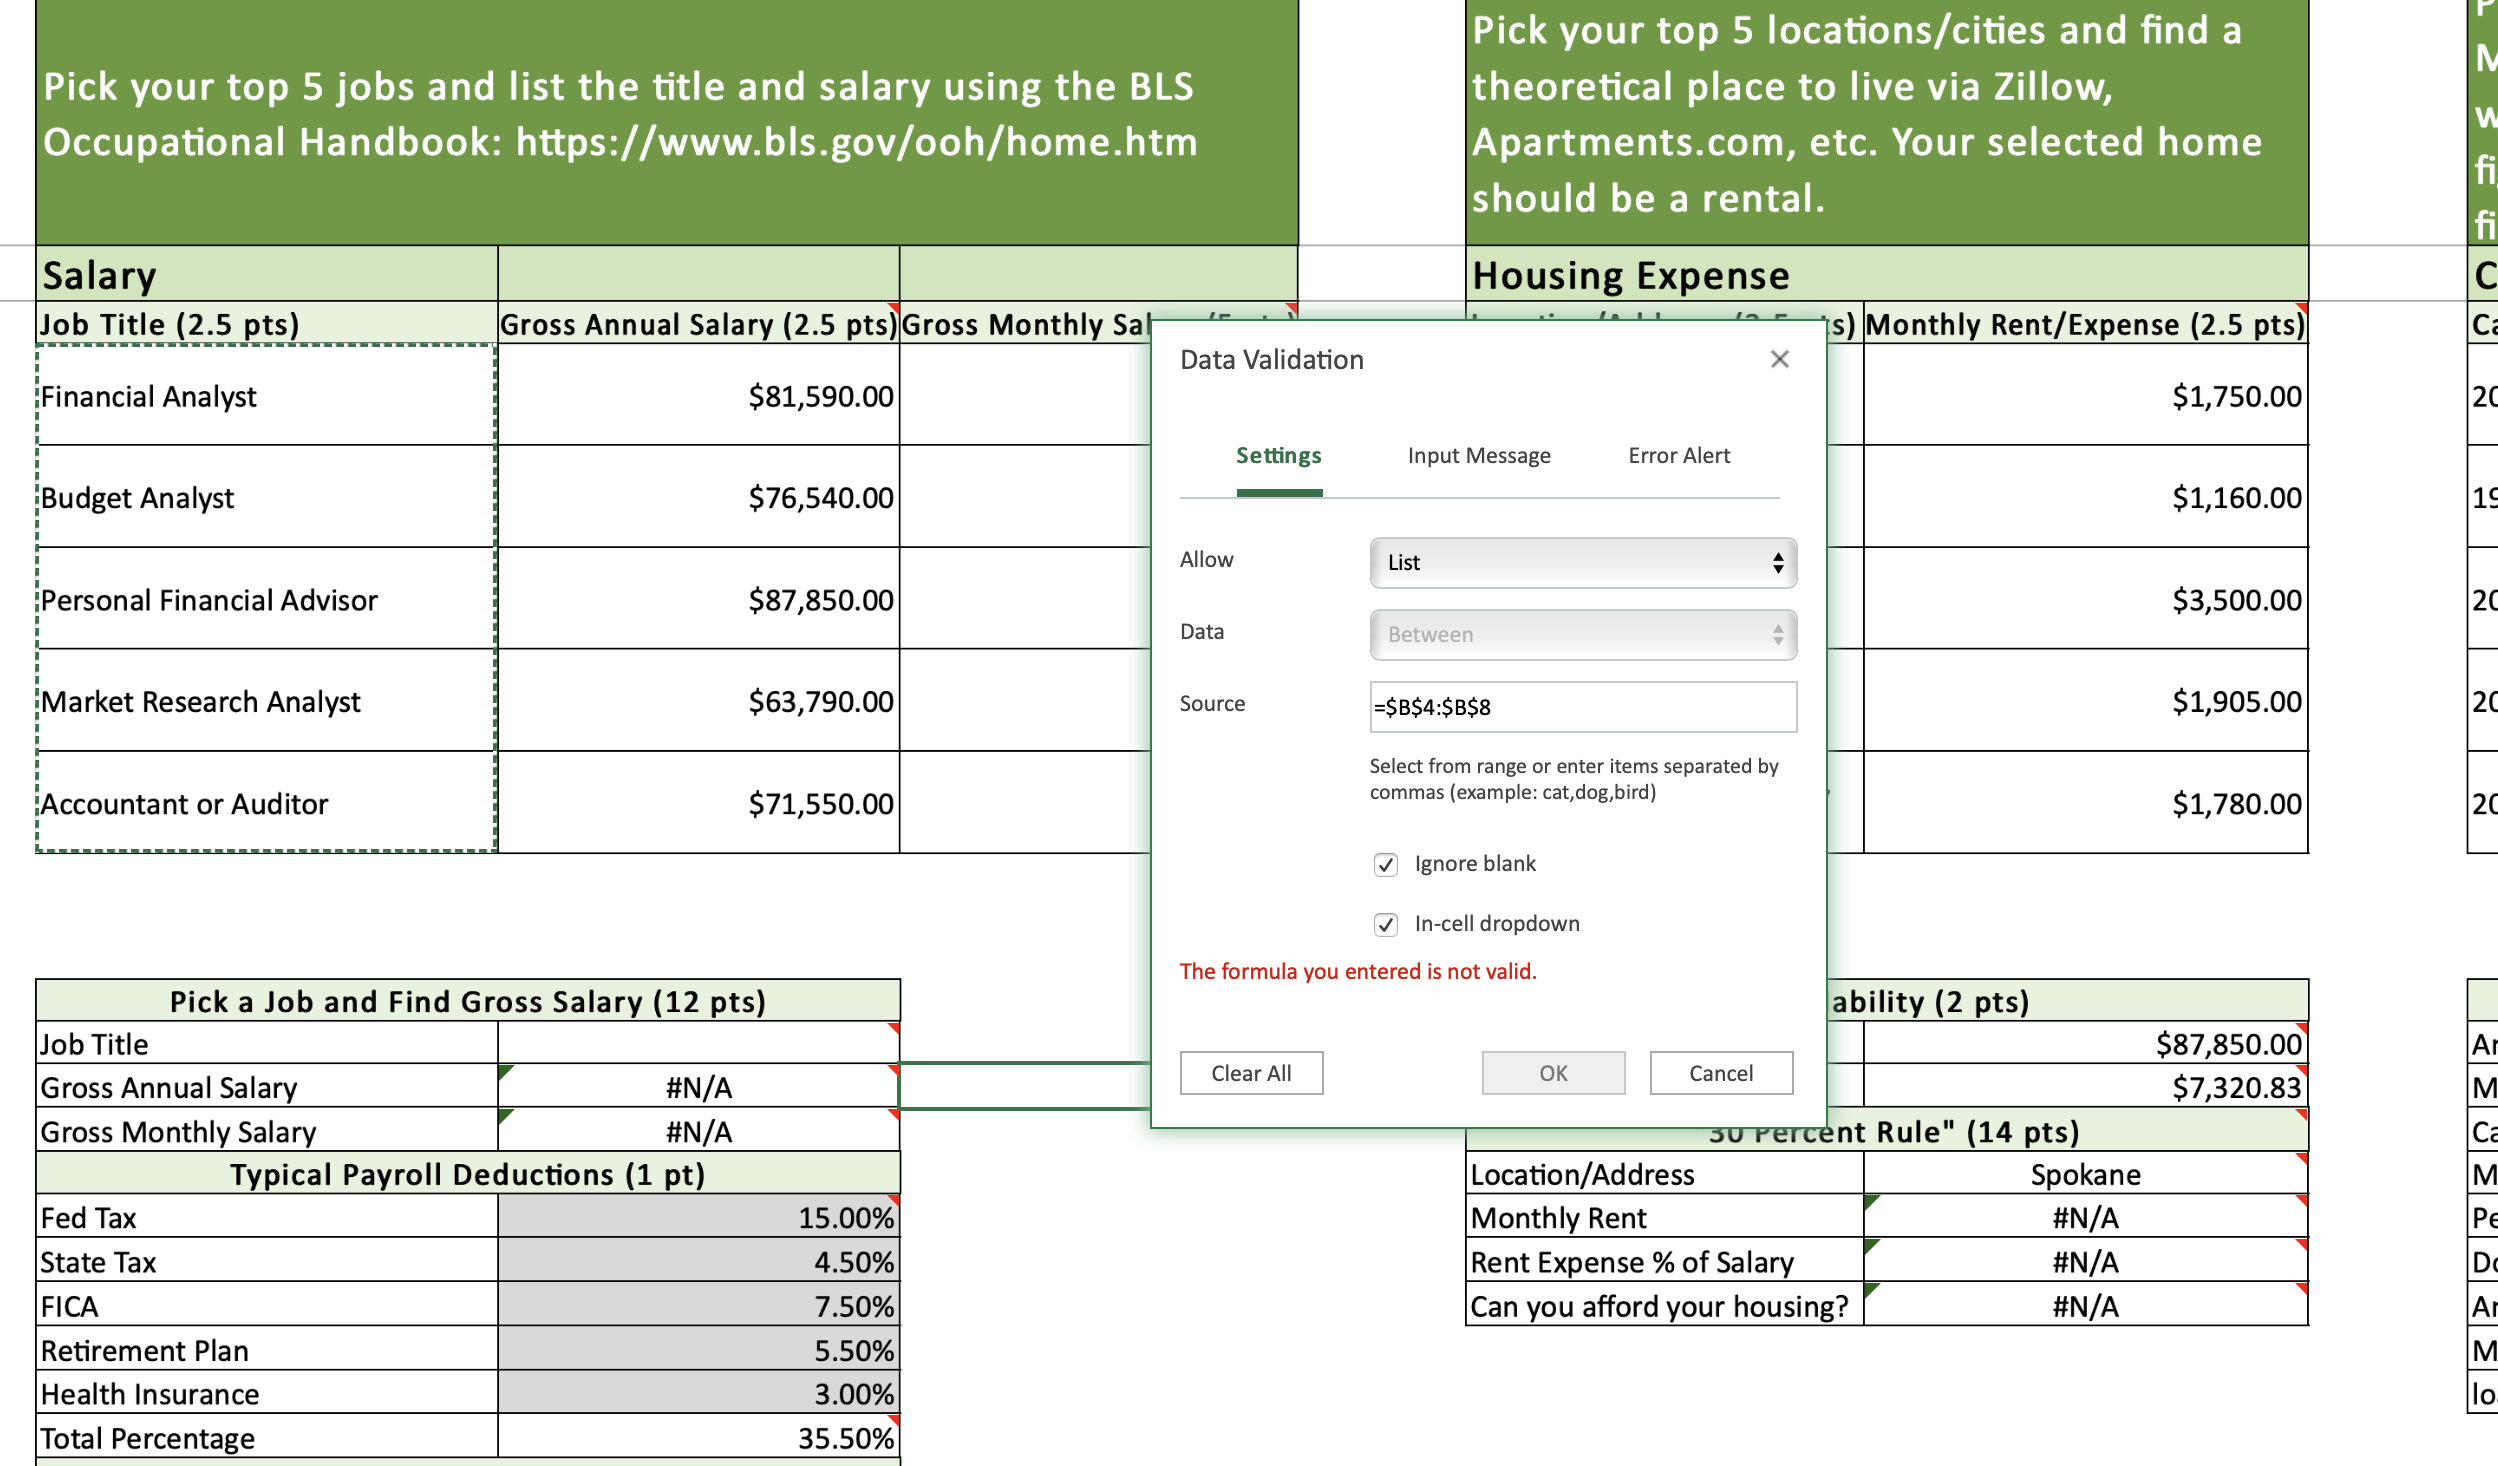Switch to the Error Alert tab

[x=1678, y=455]
